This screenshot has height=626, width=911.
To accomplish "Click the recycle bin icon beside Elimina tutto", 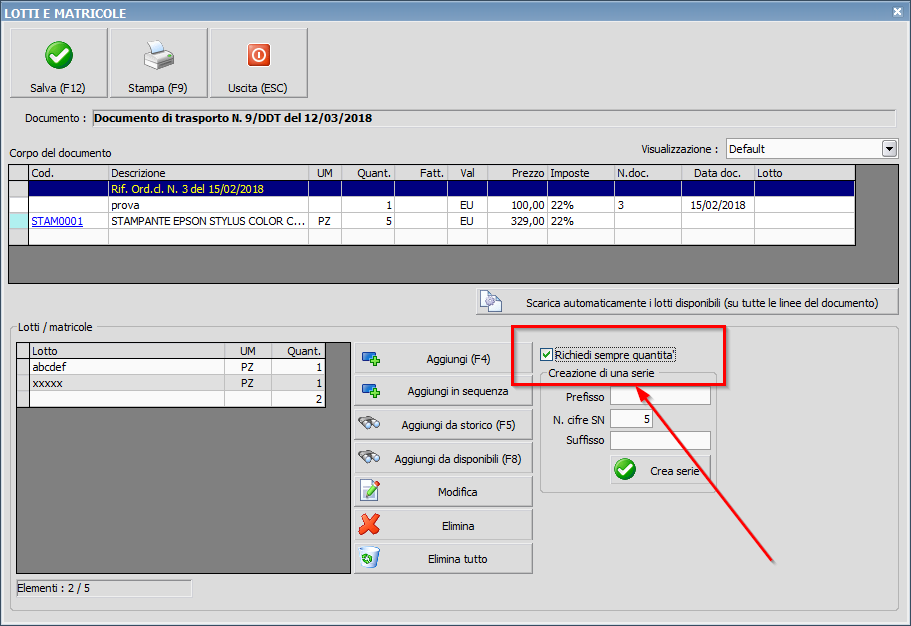I will click(x=370, y=557).
